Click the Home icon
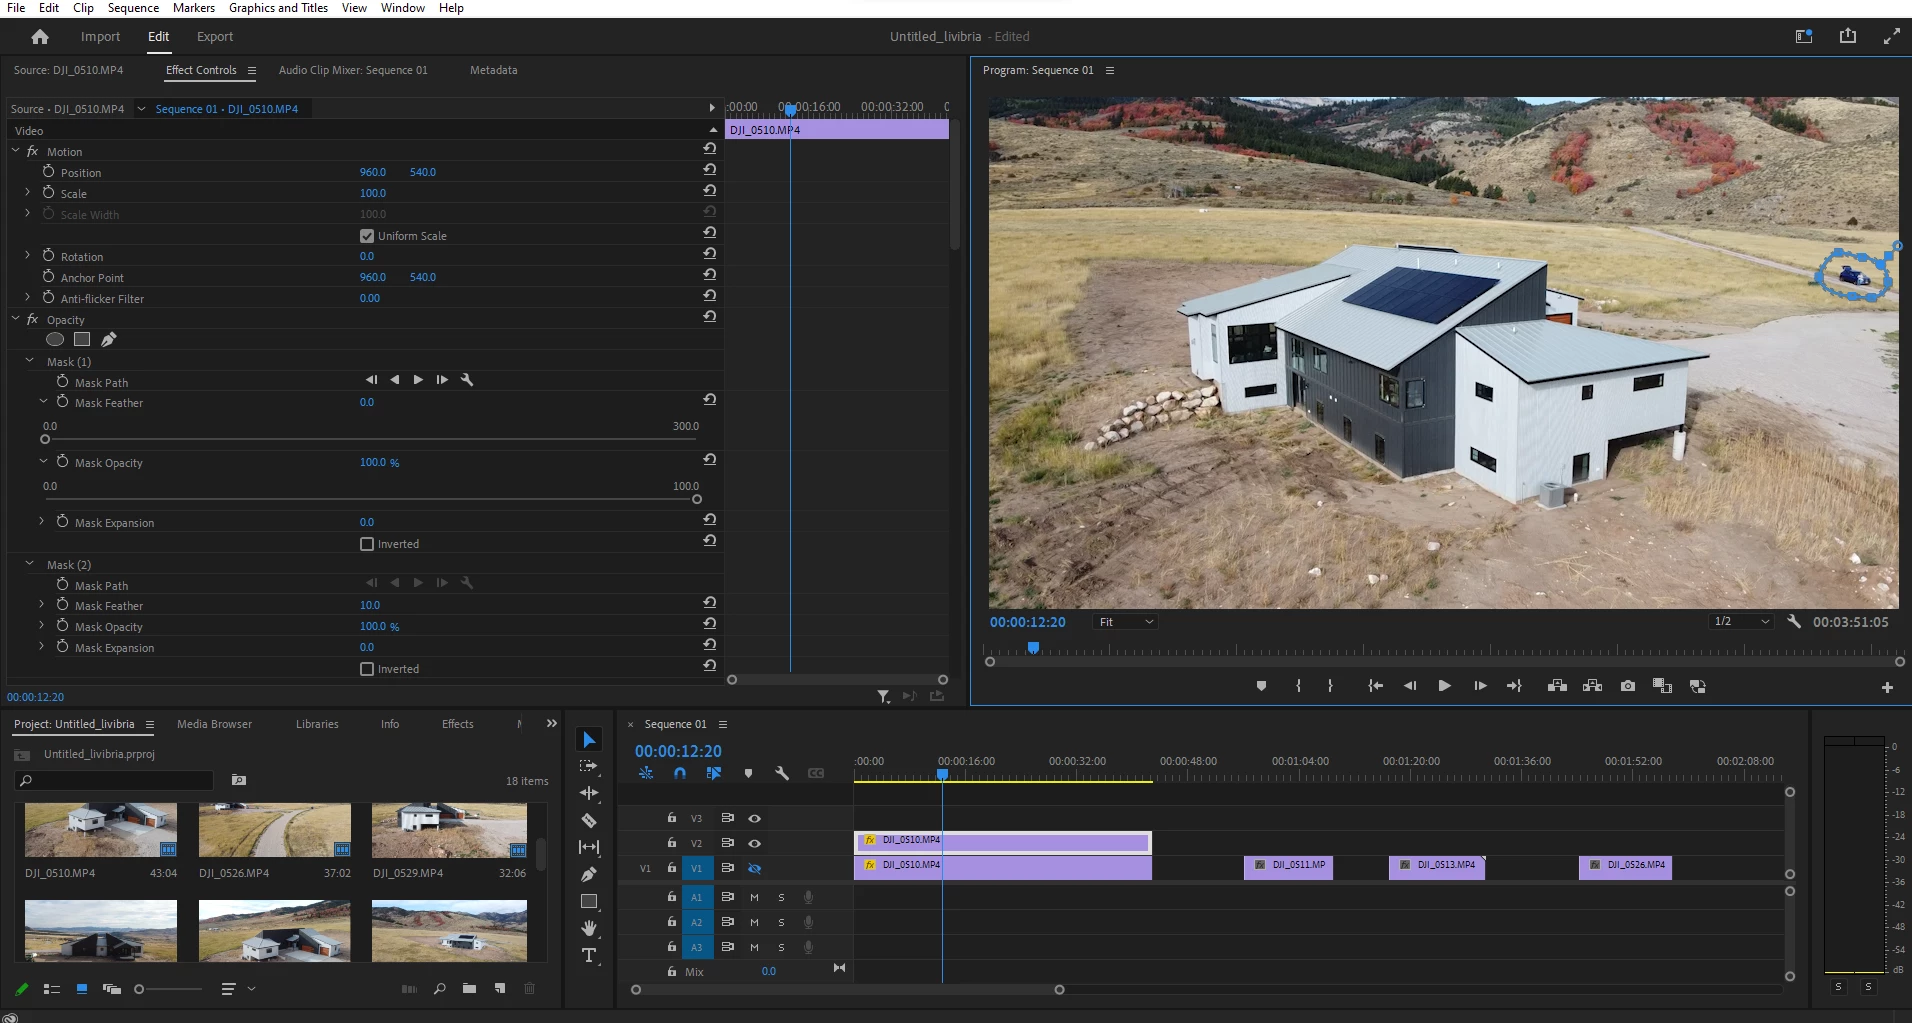 40,37
